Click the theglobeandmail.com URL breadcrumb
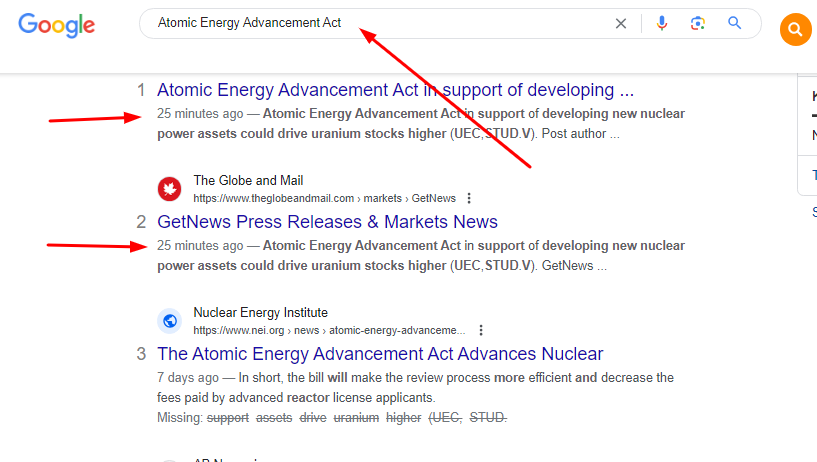 pyautogui.click(x=324, y=198)
